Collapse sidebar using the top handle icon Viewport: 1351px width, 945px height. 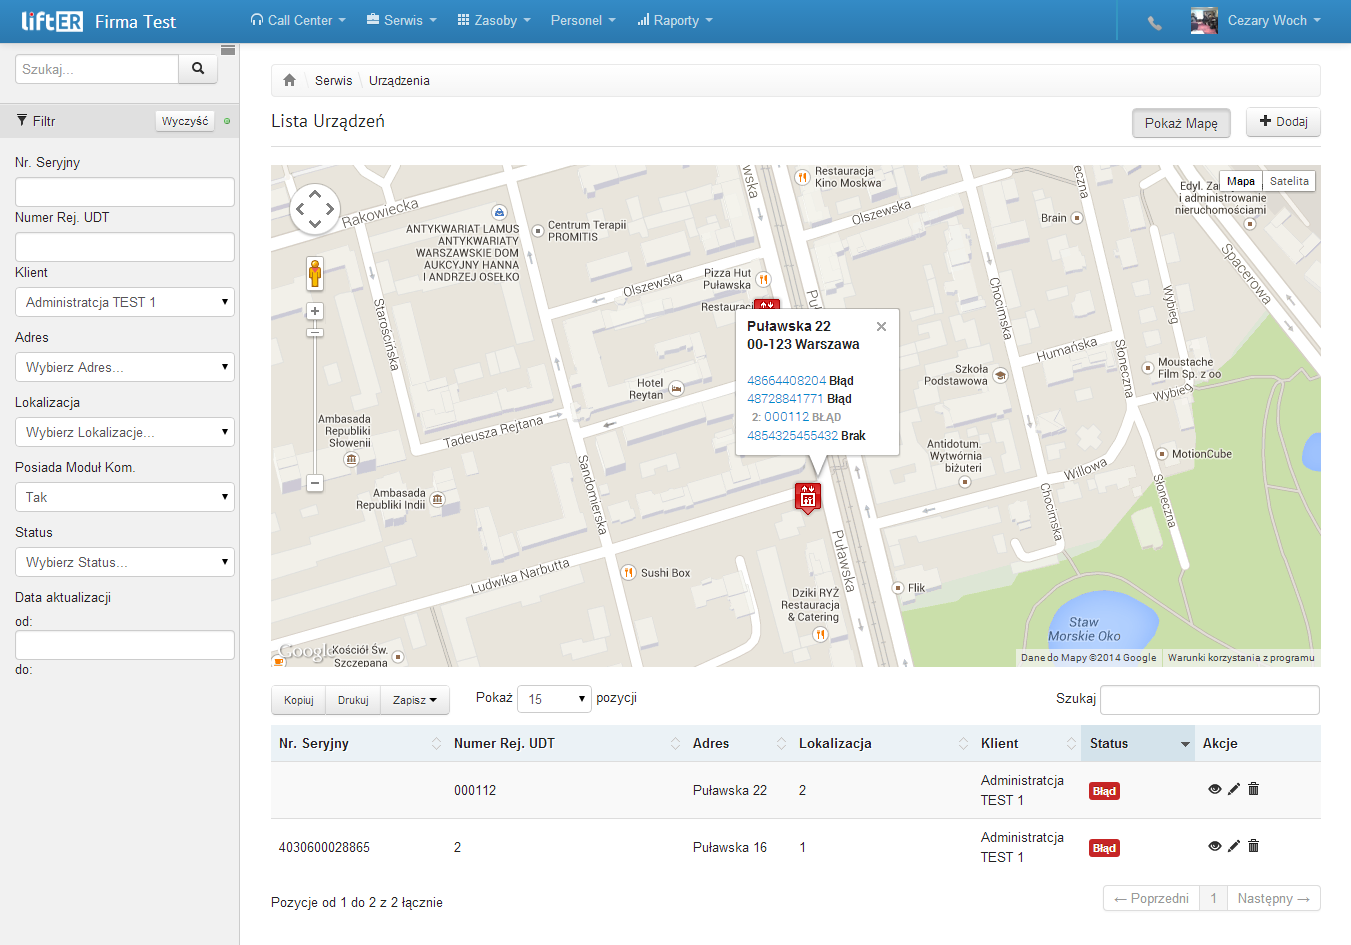pyautogui.click(x=228, y=50)
